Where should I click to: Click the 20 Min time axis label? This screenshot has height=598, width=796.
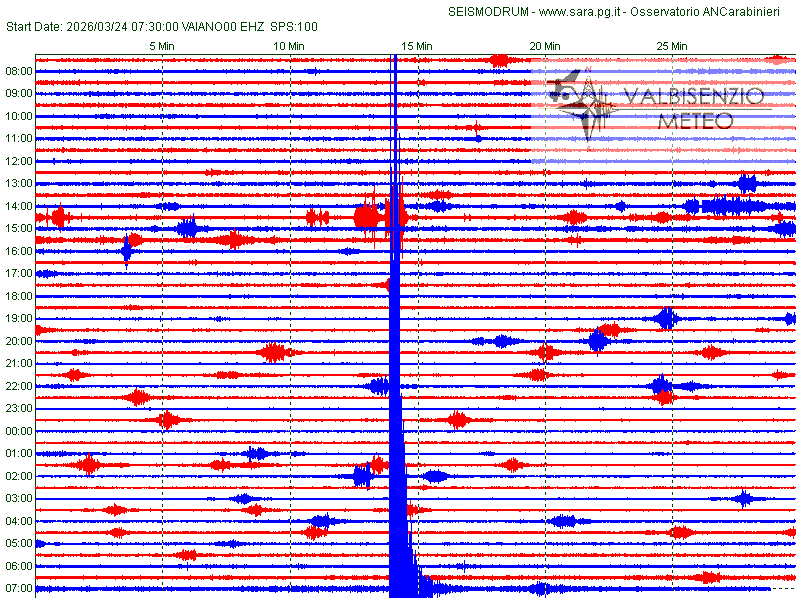click(544, 46)
